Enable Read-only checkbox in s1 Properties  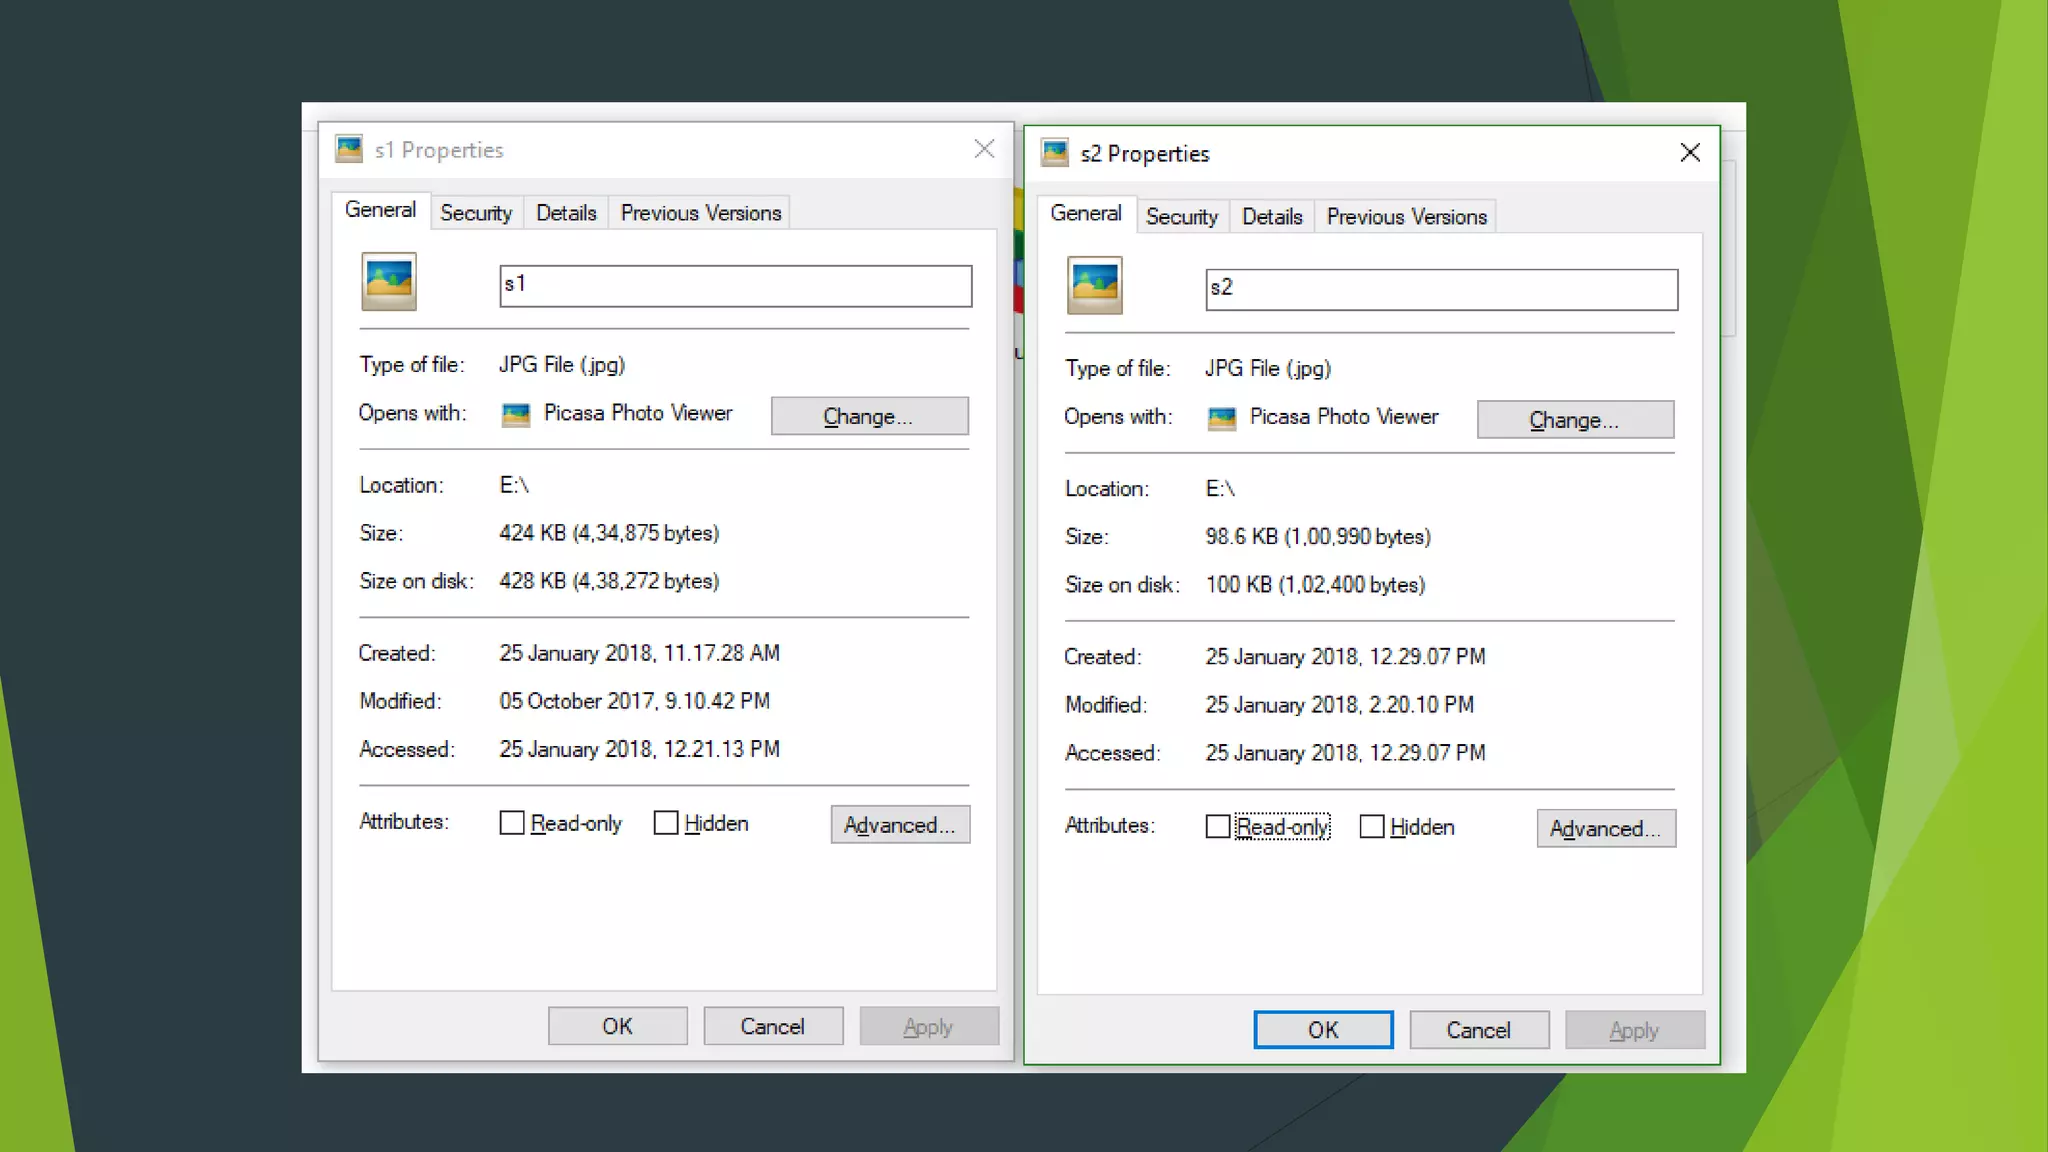coord(512,823)
